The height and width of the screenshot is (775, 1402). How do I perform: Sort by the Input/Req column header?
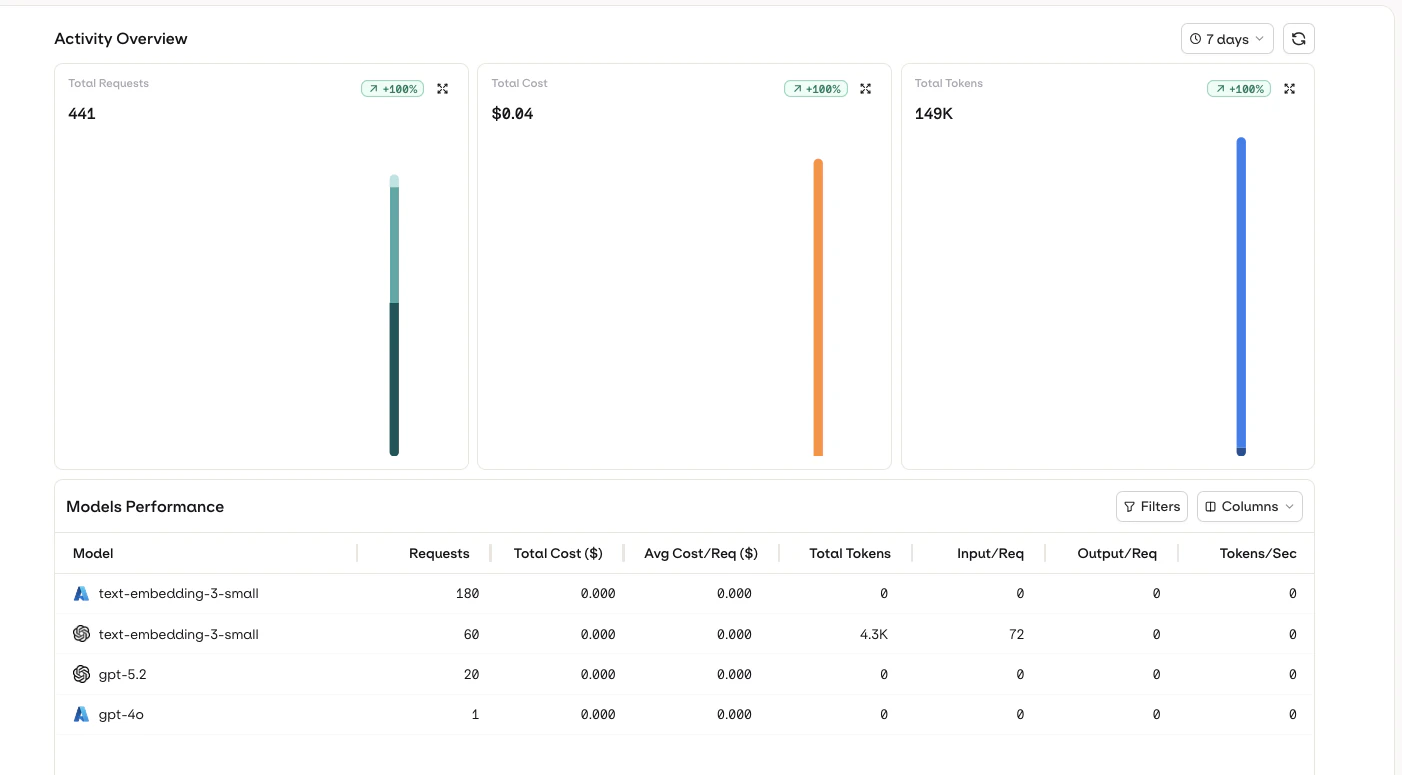tap(990, 554)
